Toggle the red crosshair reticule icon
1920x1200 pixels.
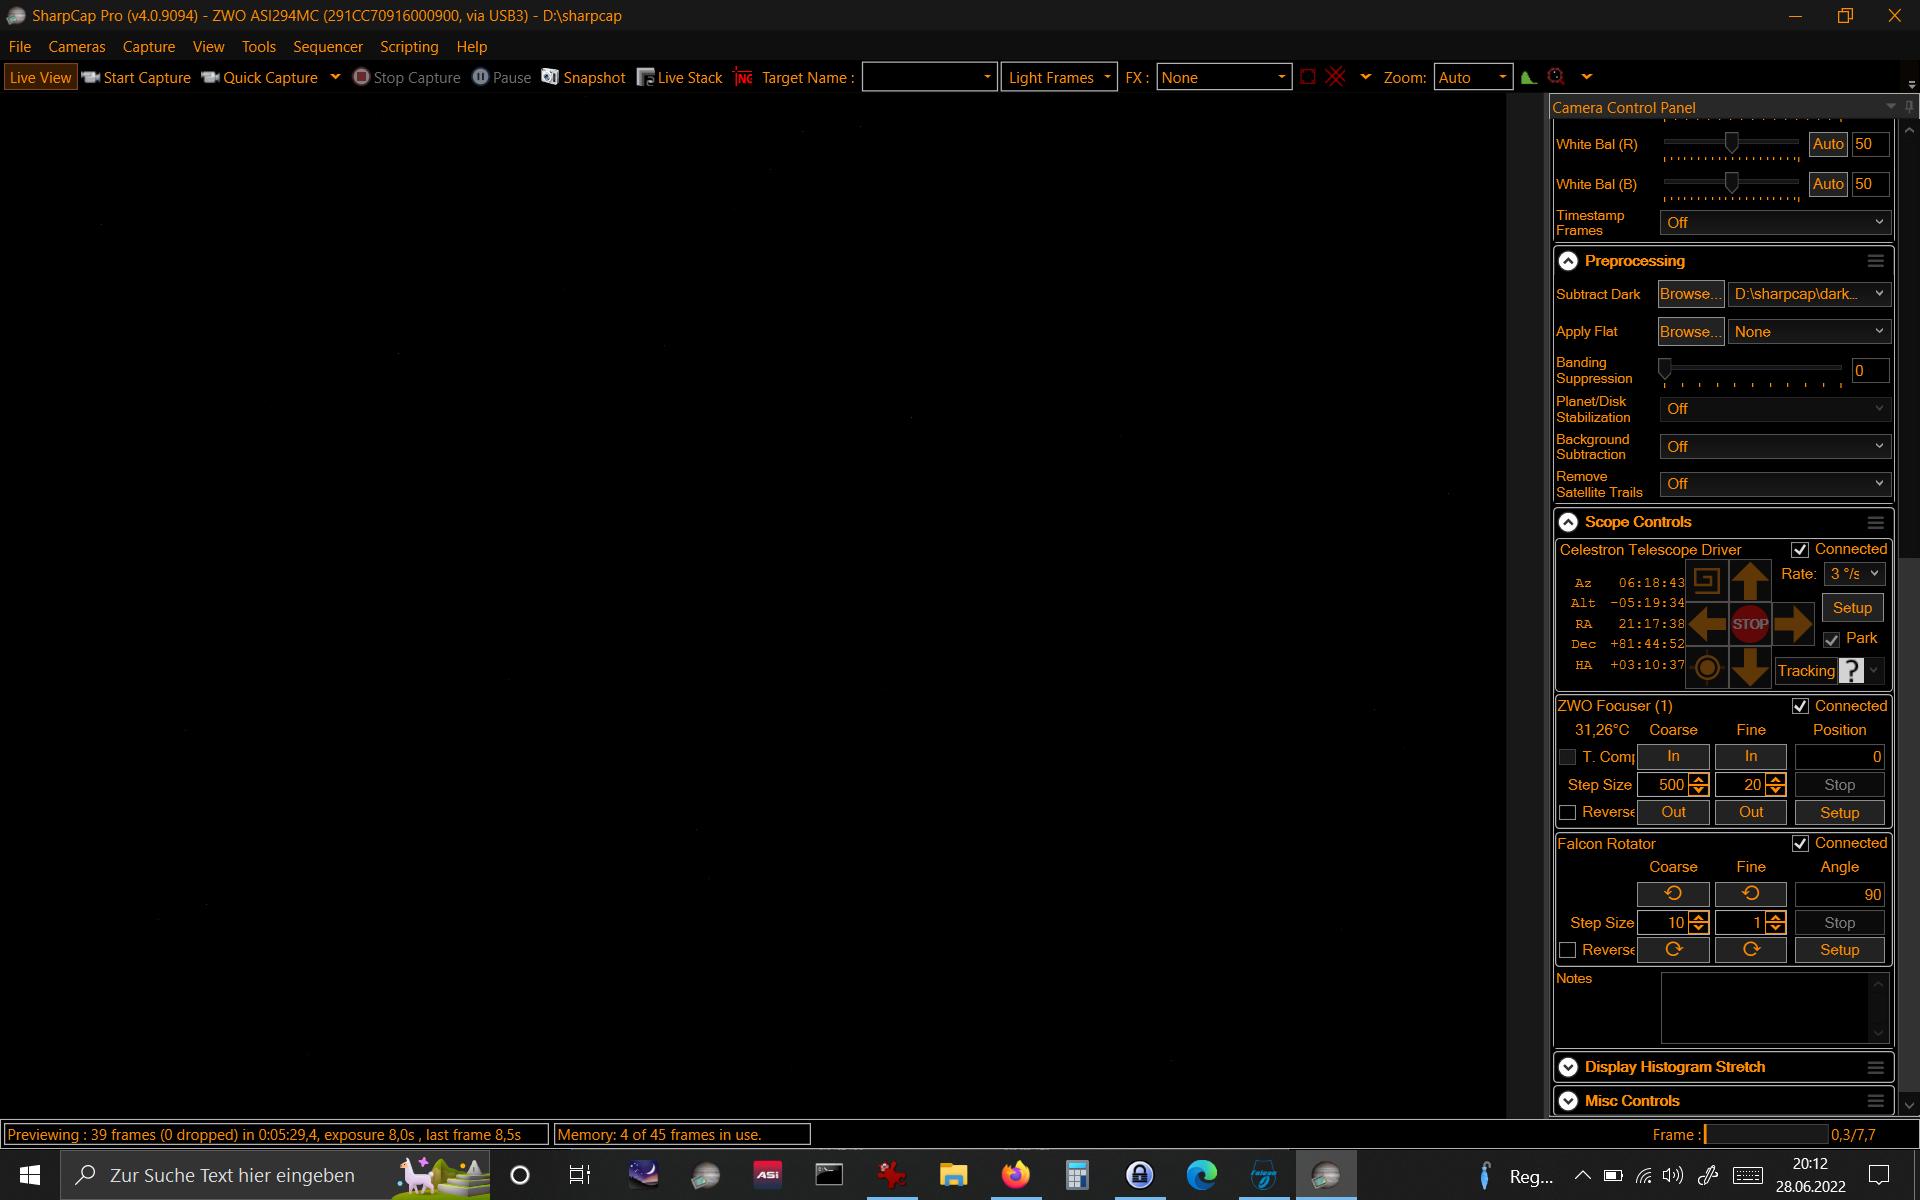point(1335,77)
